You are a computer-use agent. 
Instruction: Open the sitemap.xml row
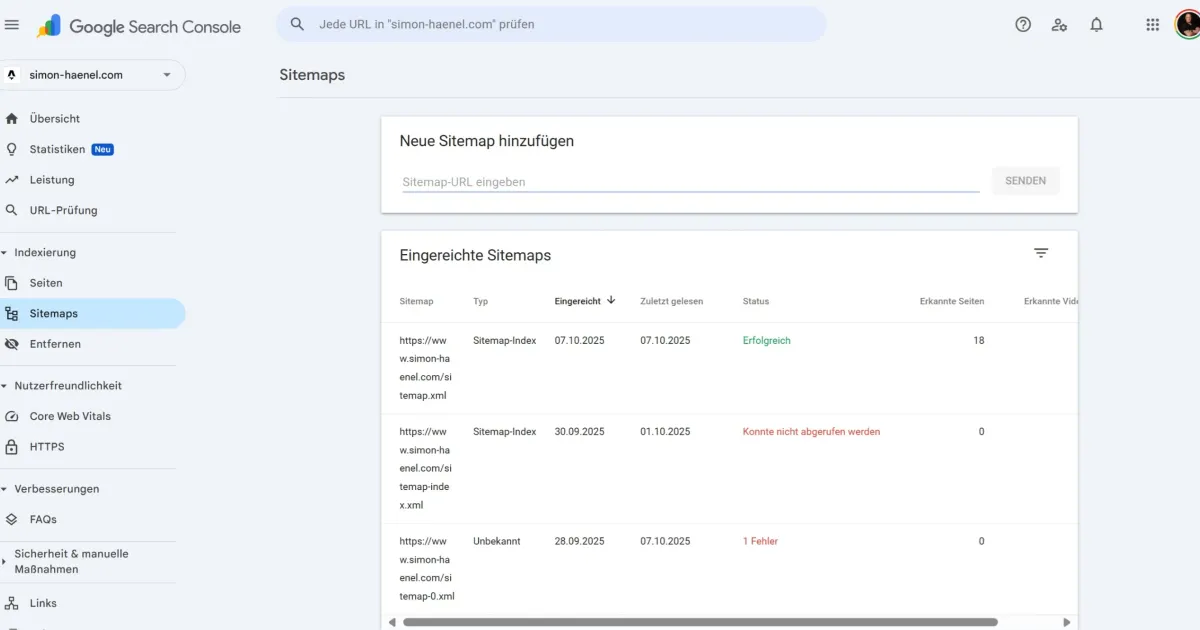(x=730, y=368)
